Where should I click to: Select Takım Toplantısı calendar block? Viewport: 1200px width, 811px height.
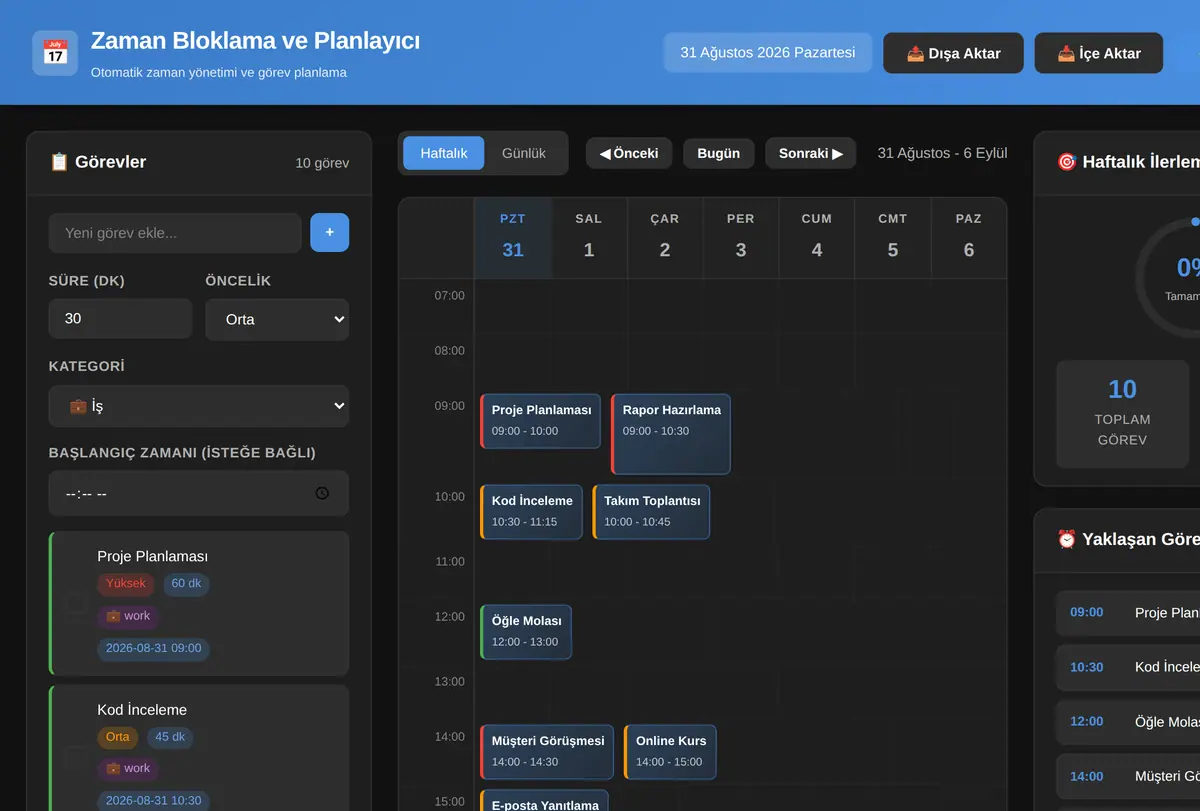(x=651, y=512)
